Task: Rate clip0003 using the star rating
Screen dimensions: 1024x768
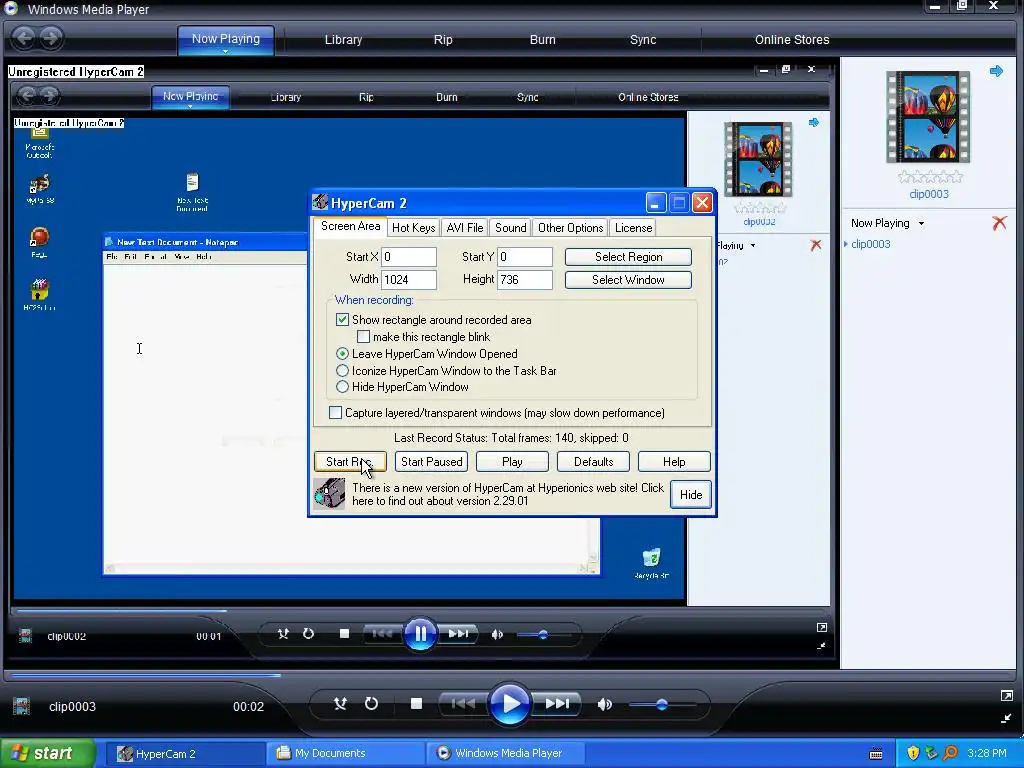Action: 930,176
